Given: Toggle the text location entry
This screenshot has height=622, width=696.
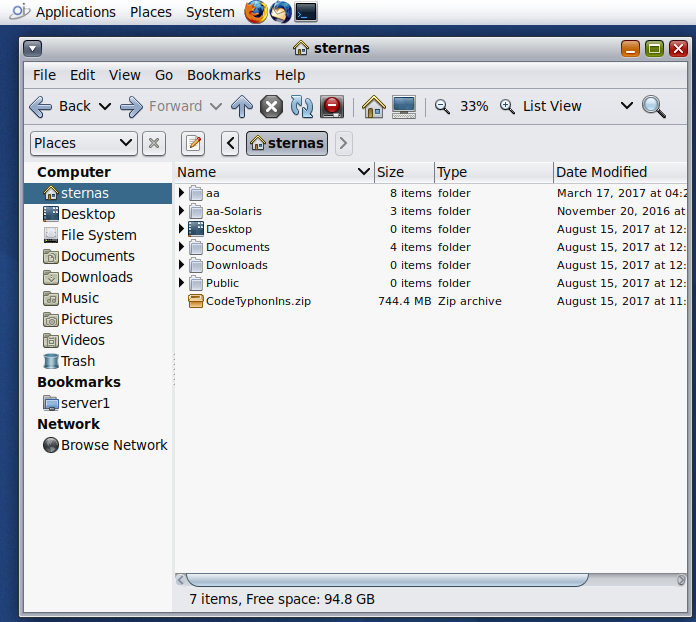Looking at the screenshot, I should point(193,143).
